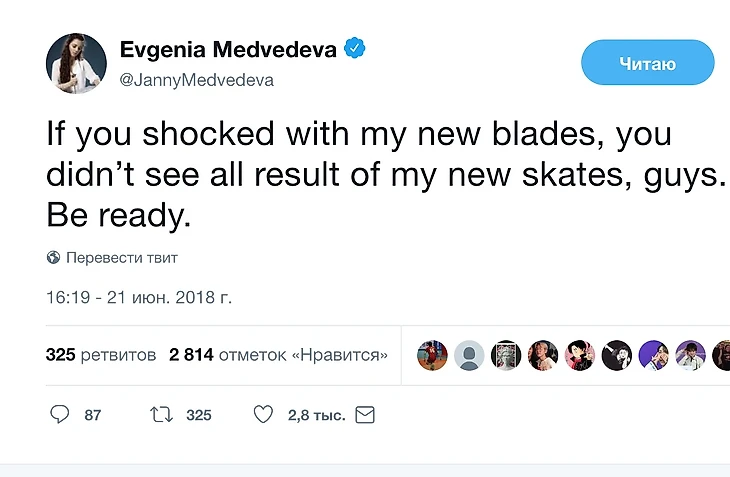Click the reply speech bubble icon

tap(59, 414)
